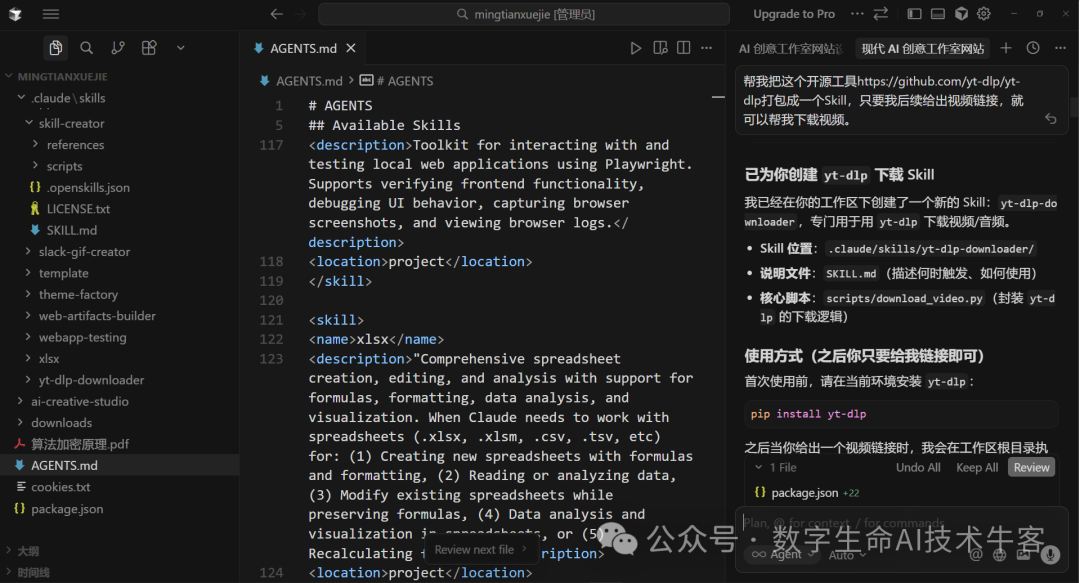The width and height of the screenshot is (1080, 583).
Task: Click Upgrade to Pro
Action: tap(793, 14)
